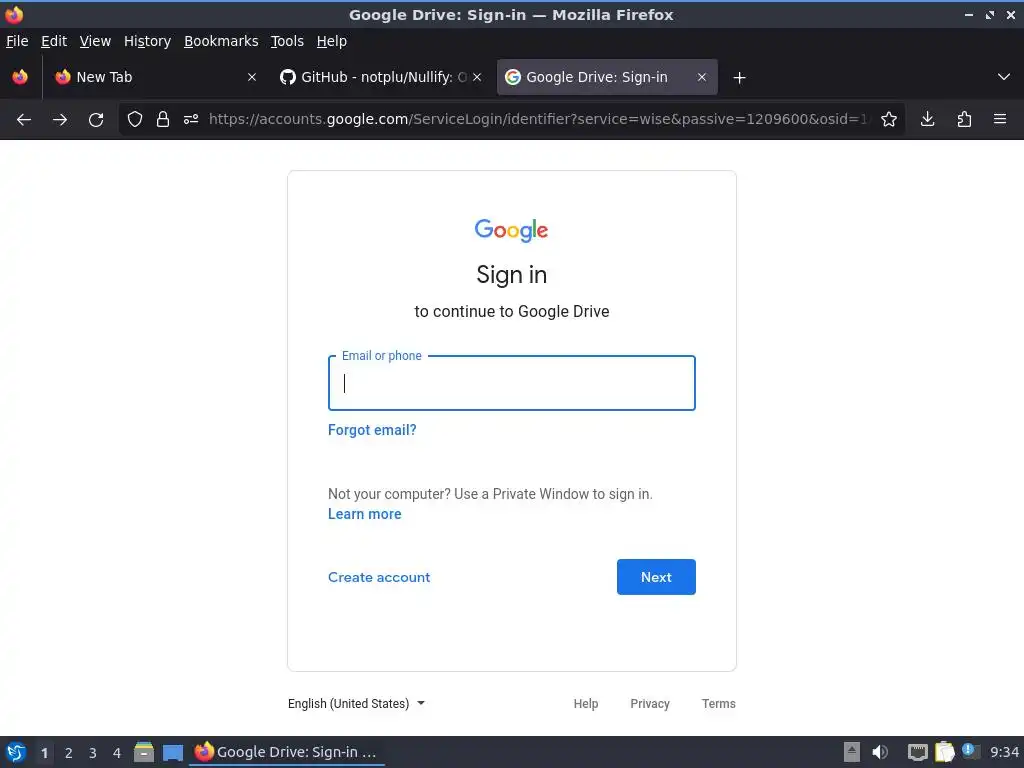This screenshot has height=768, width=1024.
Task: Click the Google logo
Action: tap(511, 230)
